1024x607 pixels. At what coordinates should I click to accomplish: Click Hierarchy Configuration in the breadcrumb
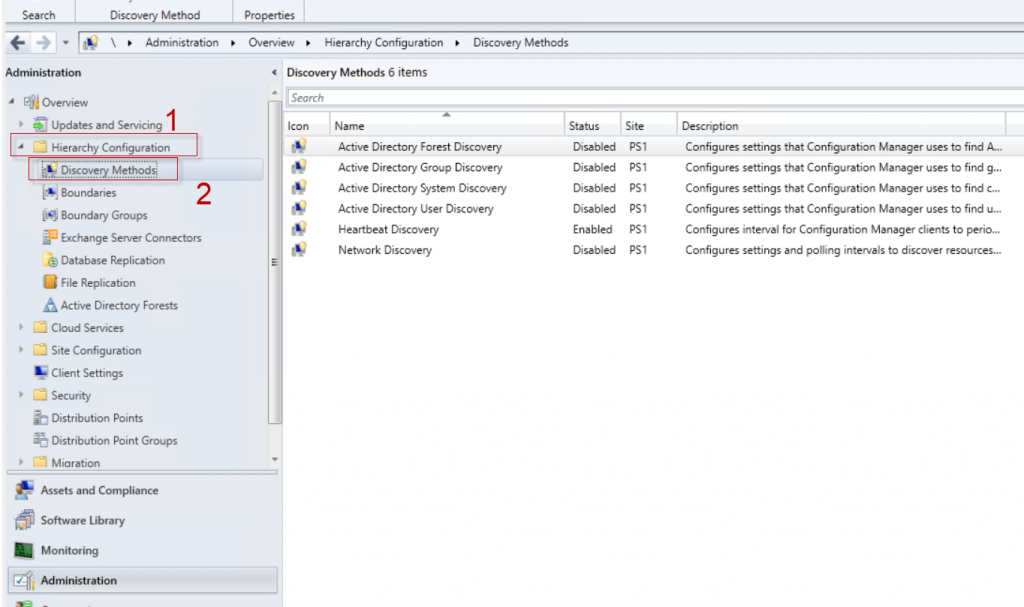tap(383, 42)
